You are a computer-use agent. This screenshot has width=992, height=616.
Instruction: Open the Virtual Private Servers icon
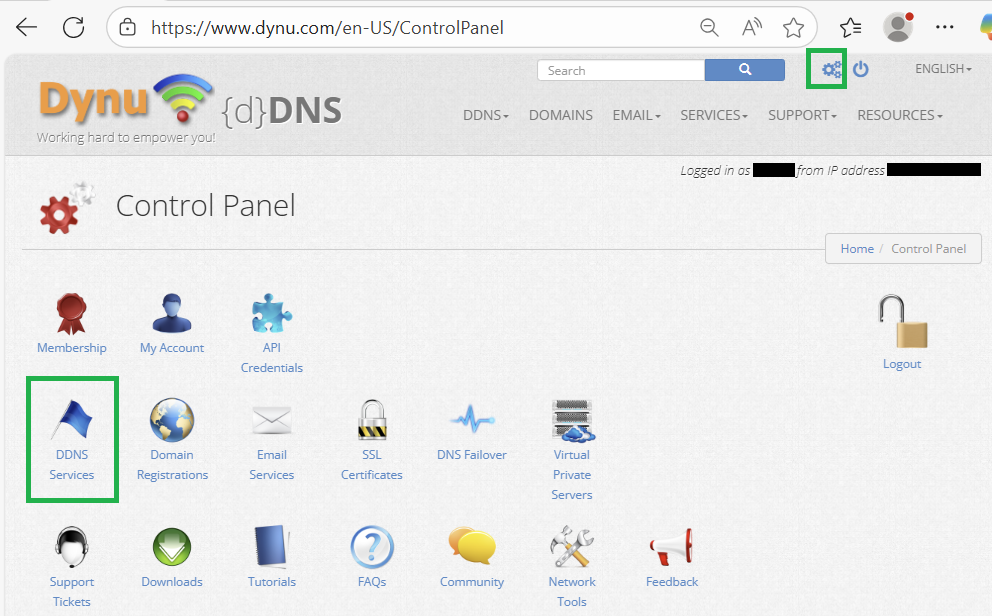click(x=572, y=421)
